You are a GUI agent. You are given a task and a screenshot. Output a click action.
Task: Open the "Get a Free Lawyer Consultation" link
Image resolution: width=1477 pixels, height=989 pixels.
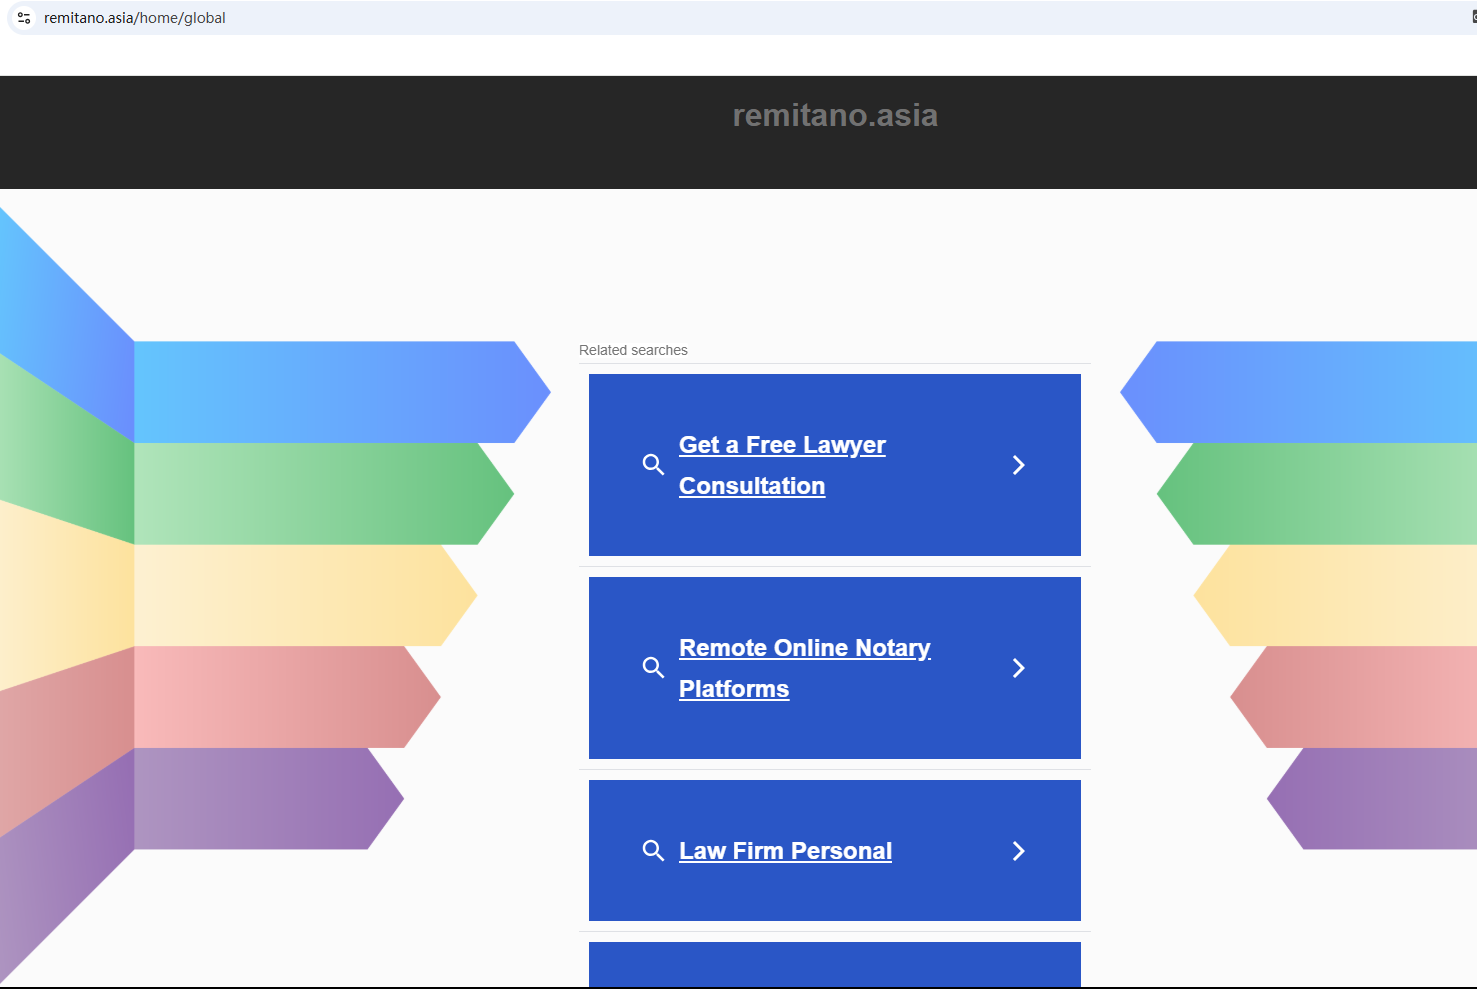click(x=782, y=465)
